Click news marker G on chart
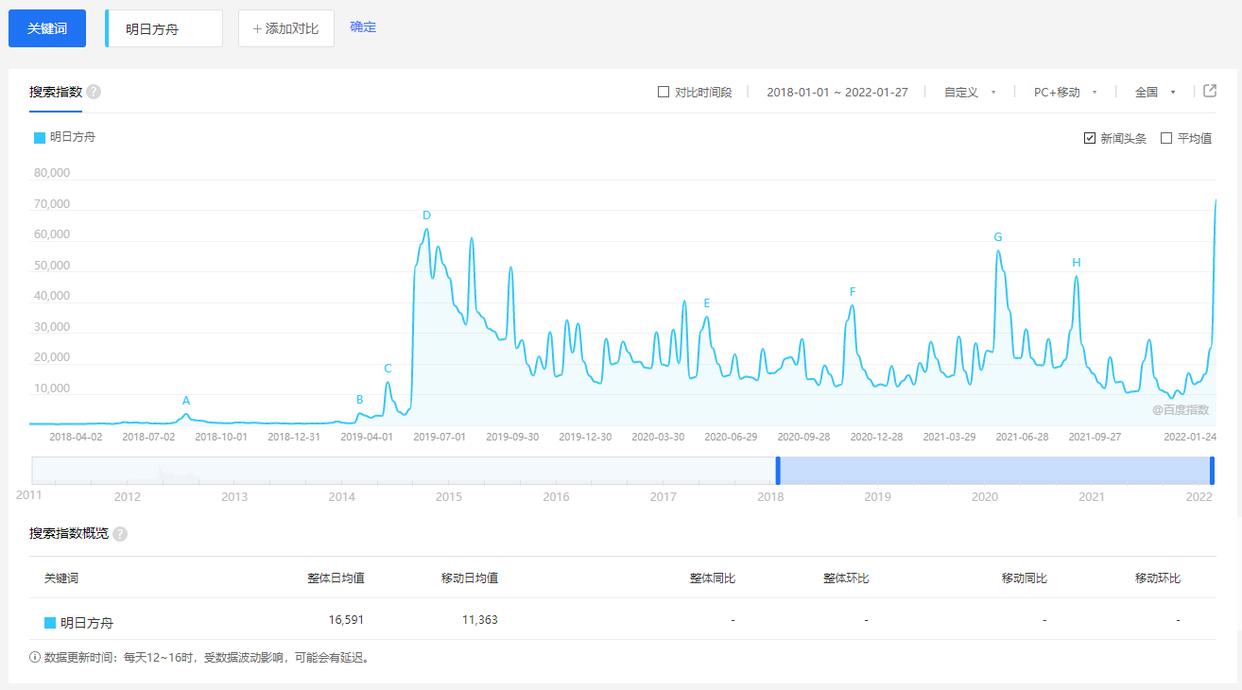1242x690 pixels. (998, 237)
